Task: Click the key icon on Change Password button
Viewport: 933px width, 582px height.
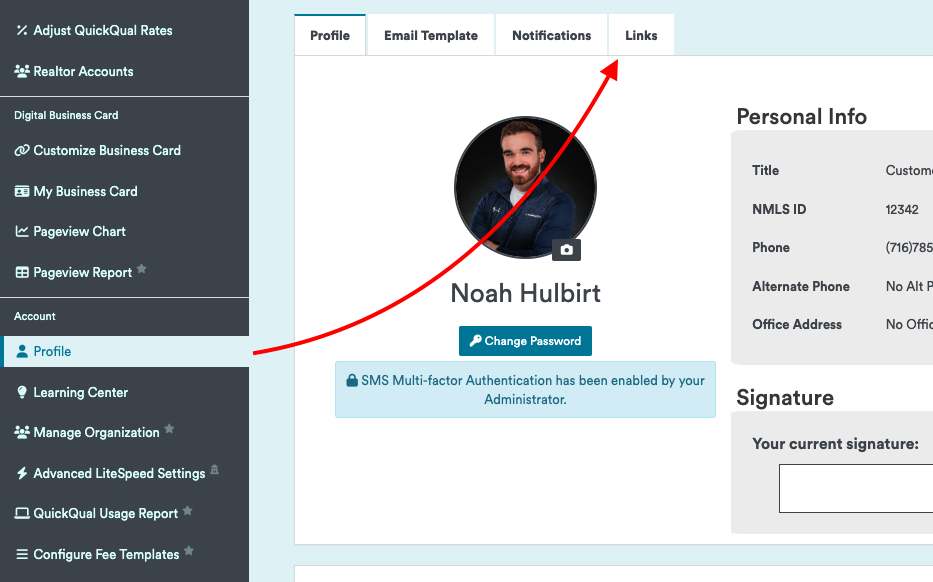Action: (x=475, y=341)
